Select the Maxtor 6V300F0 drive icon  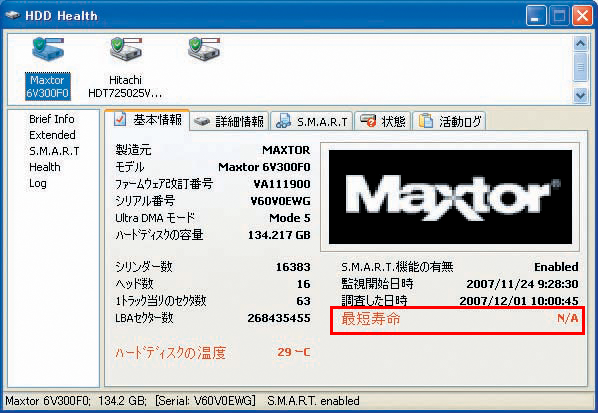tap(48, 50)
